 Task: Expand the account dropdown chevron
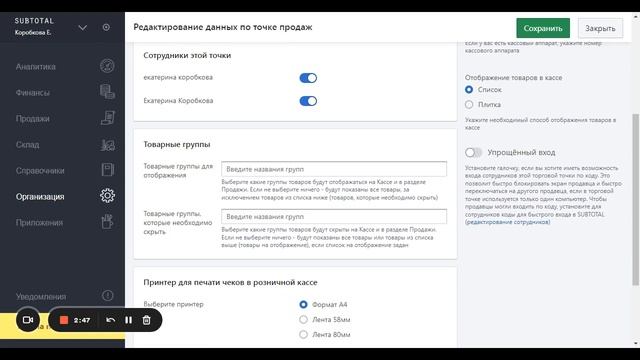coord(82,28)
